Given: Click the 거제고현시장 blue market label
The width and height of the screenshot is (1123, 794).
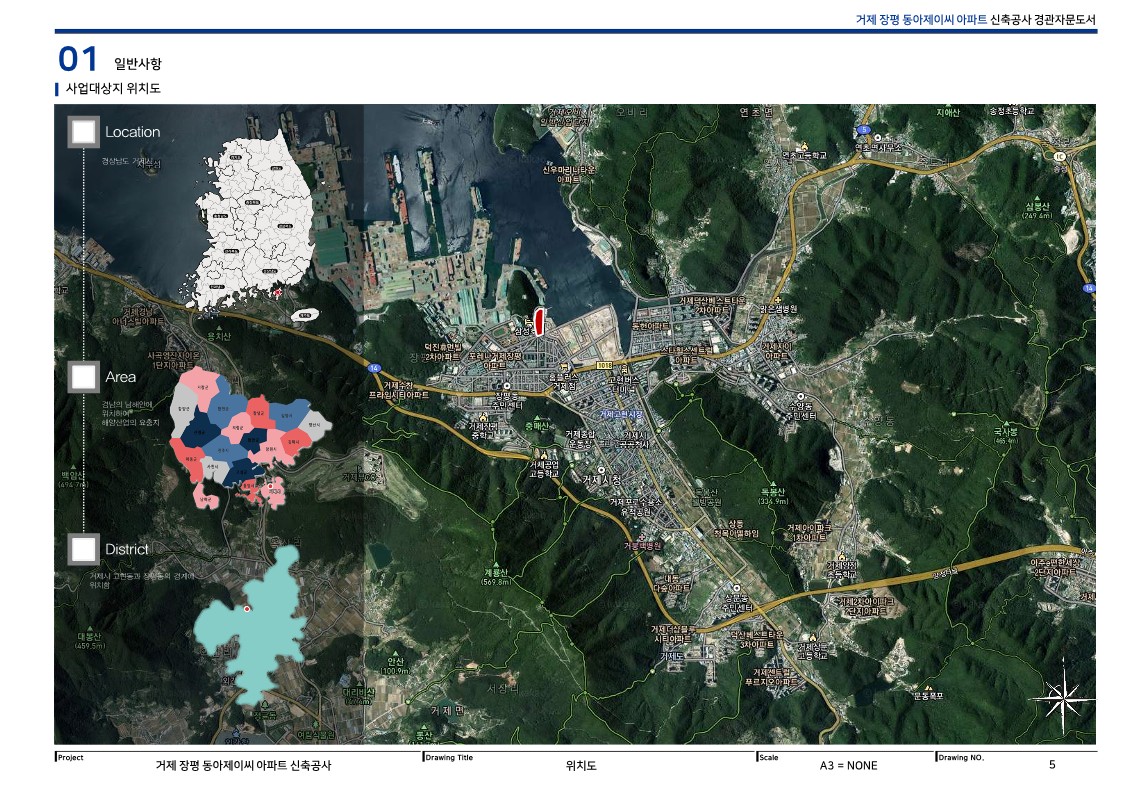Looking at the screenshot, I should (621, 413).
